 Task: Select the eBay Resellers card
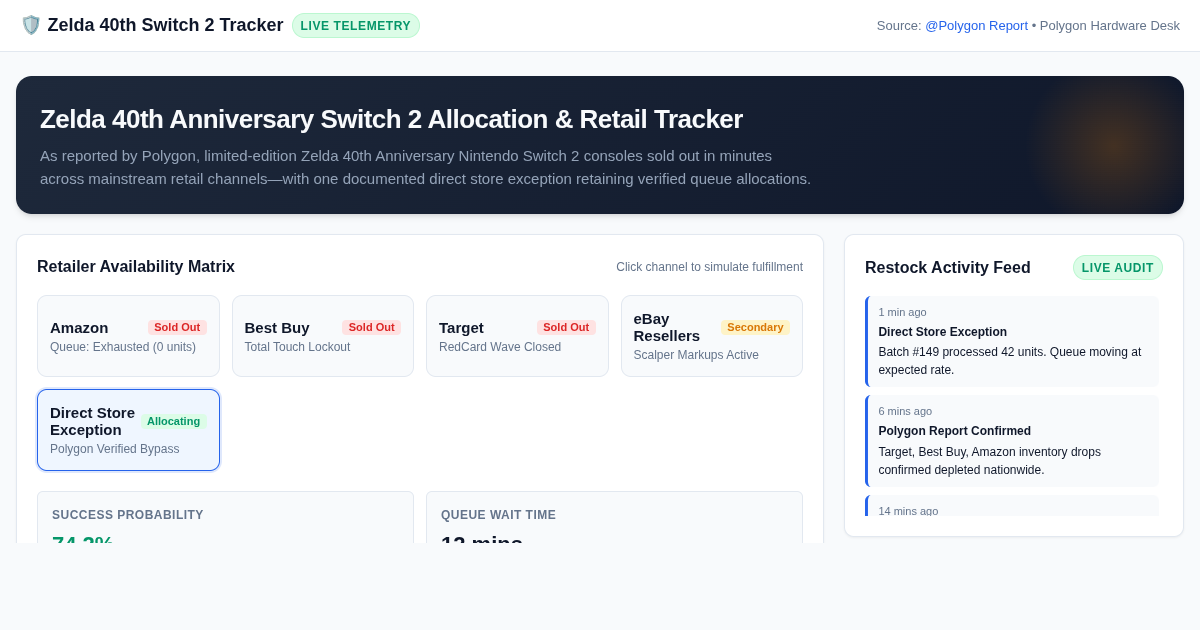[x=712, y=336]
